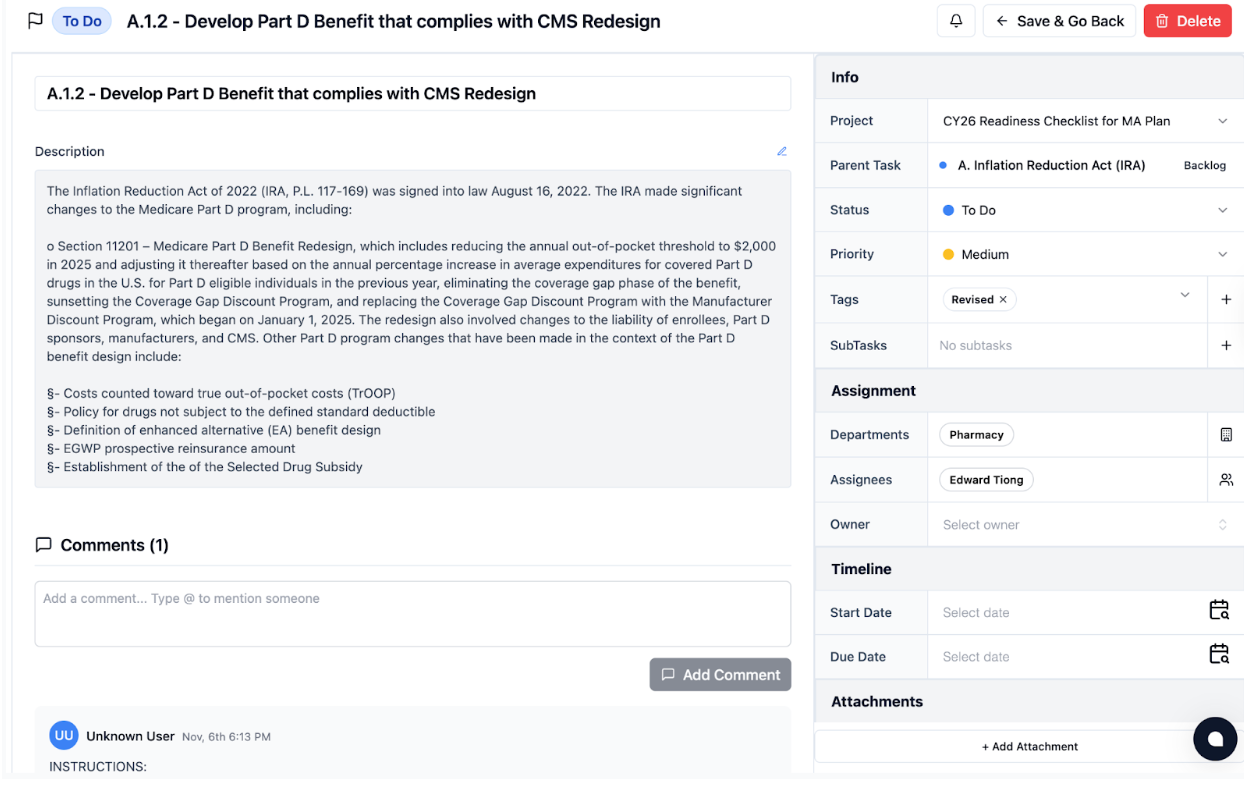This screenshot has width=1244, height=796.
Task: Open the Priority dropdown
Action: click(x=1222, y=254)
